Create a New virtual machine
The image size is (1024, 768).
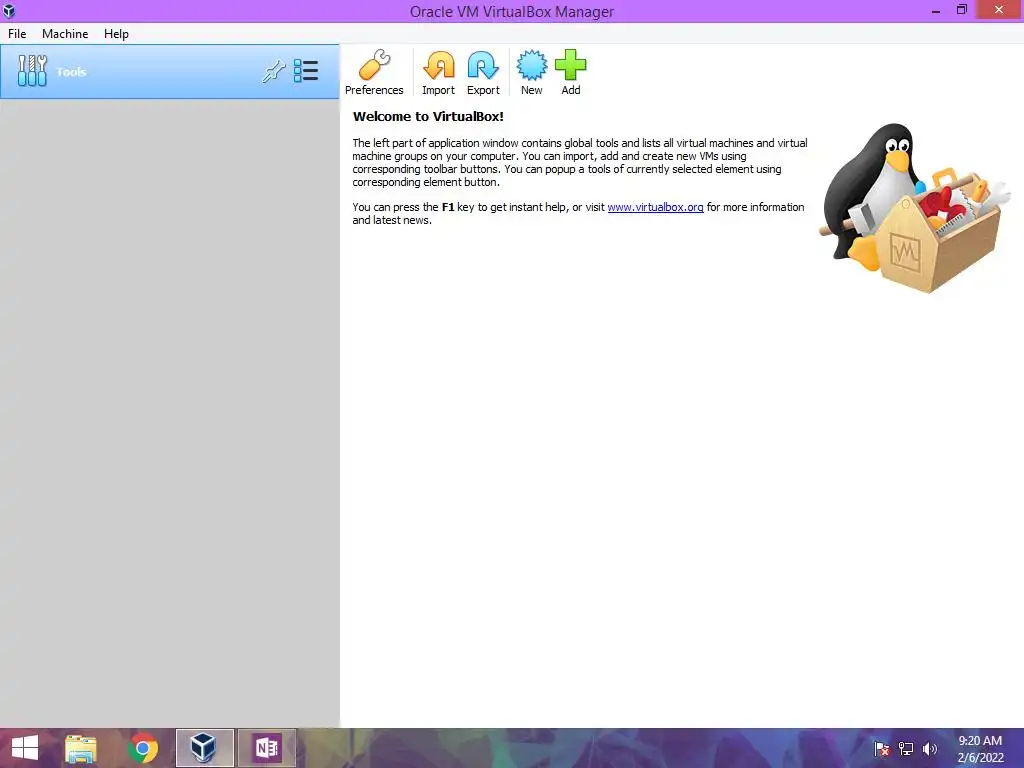(x=532, y=72)
